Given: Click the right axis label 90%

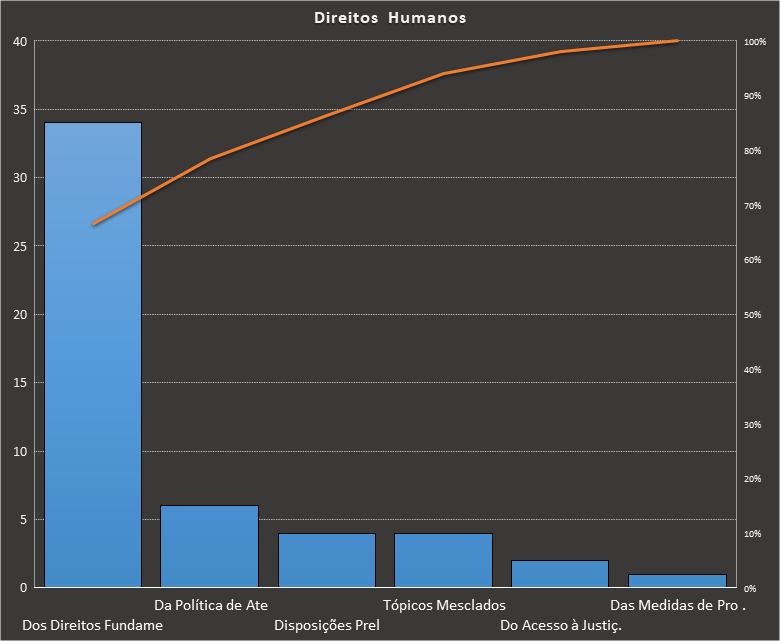Looking at the screenshot, I should [x=752, y=96].
